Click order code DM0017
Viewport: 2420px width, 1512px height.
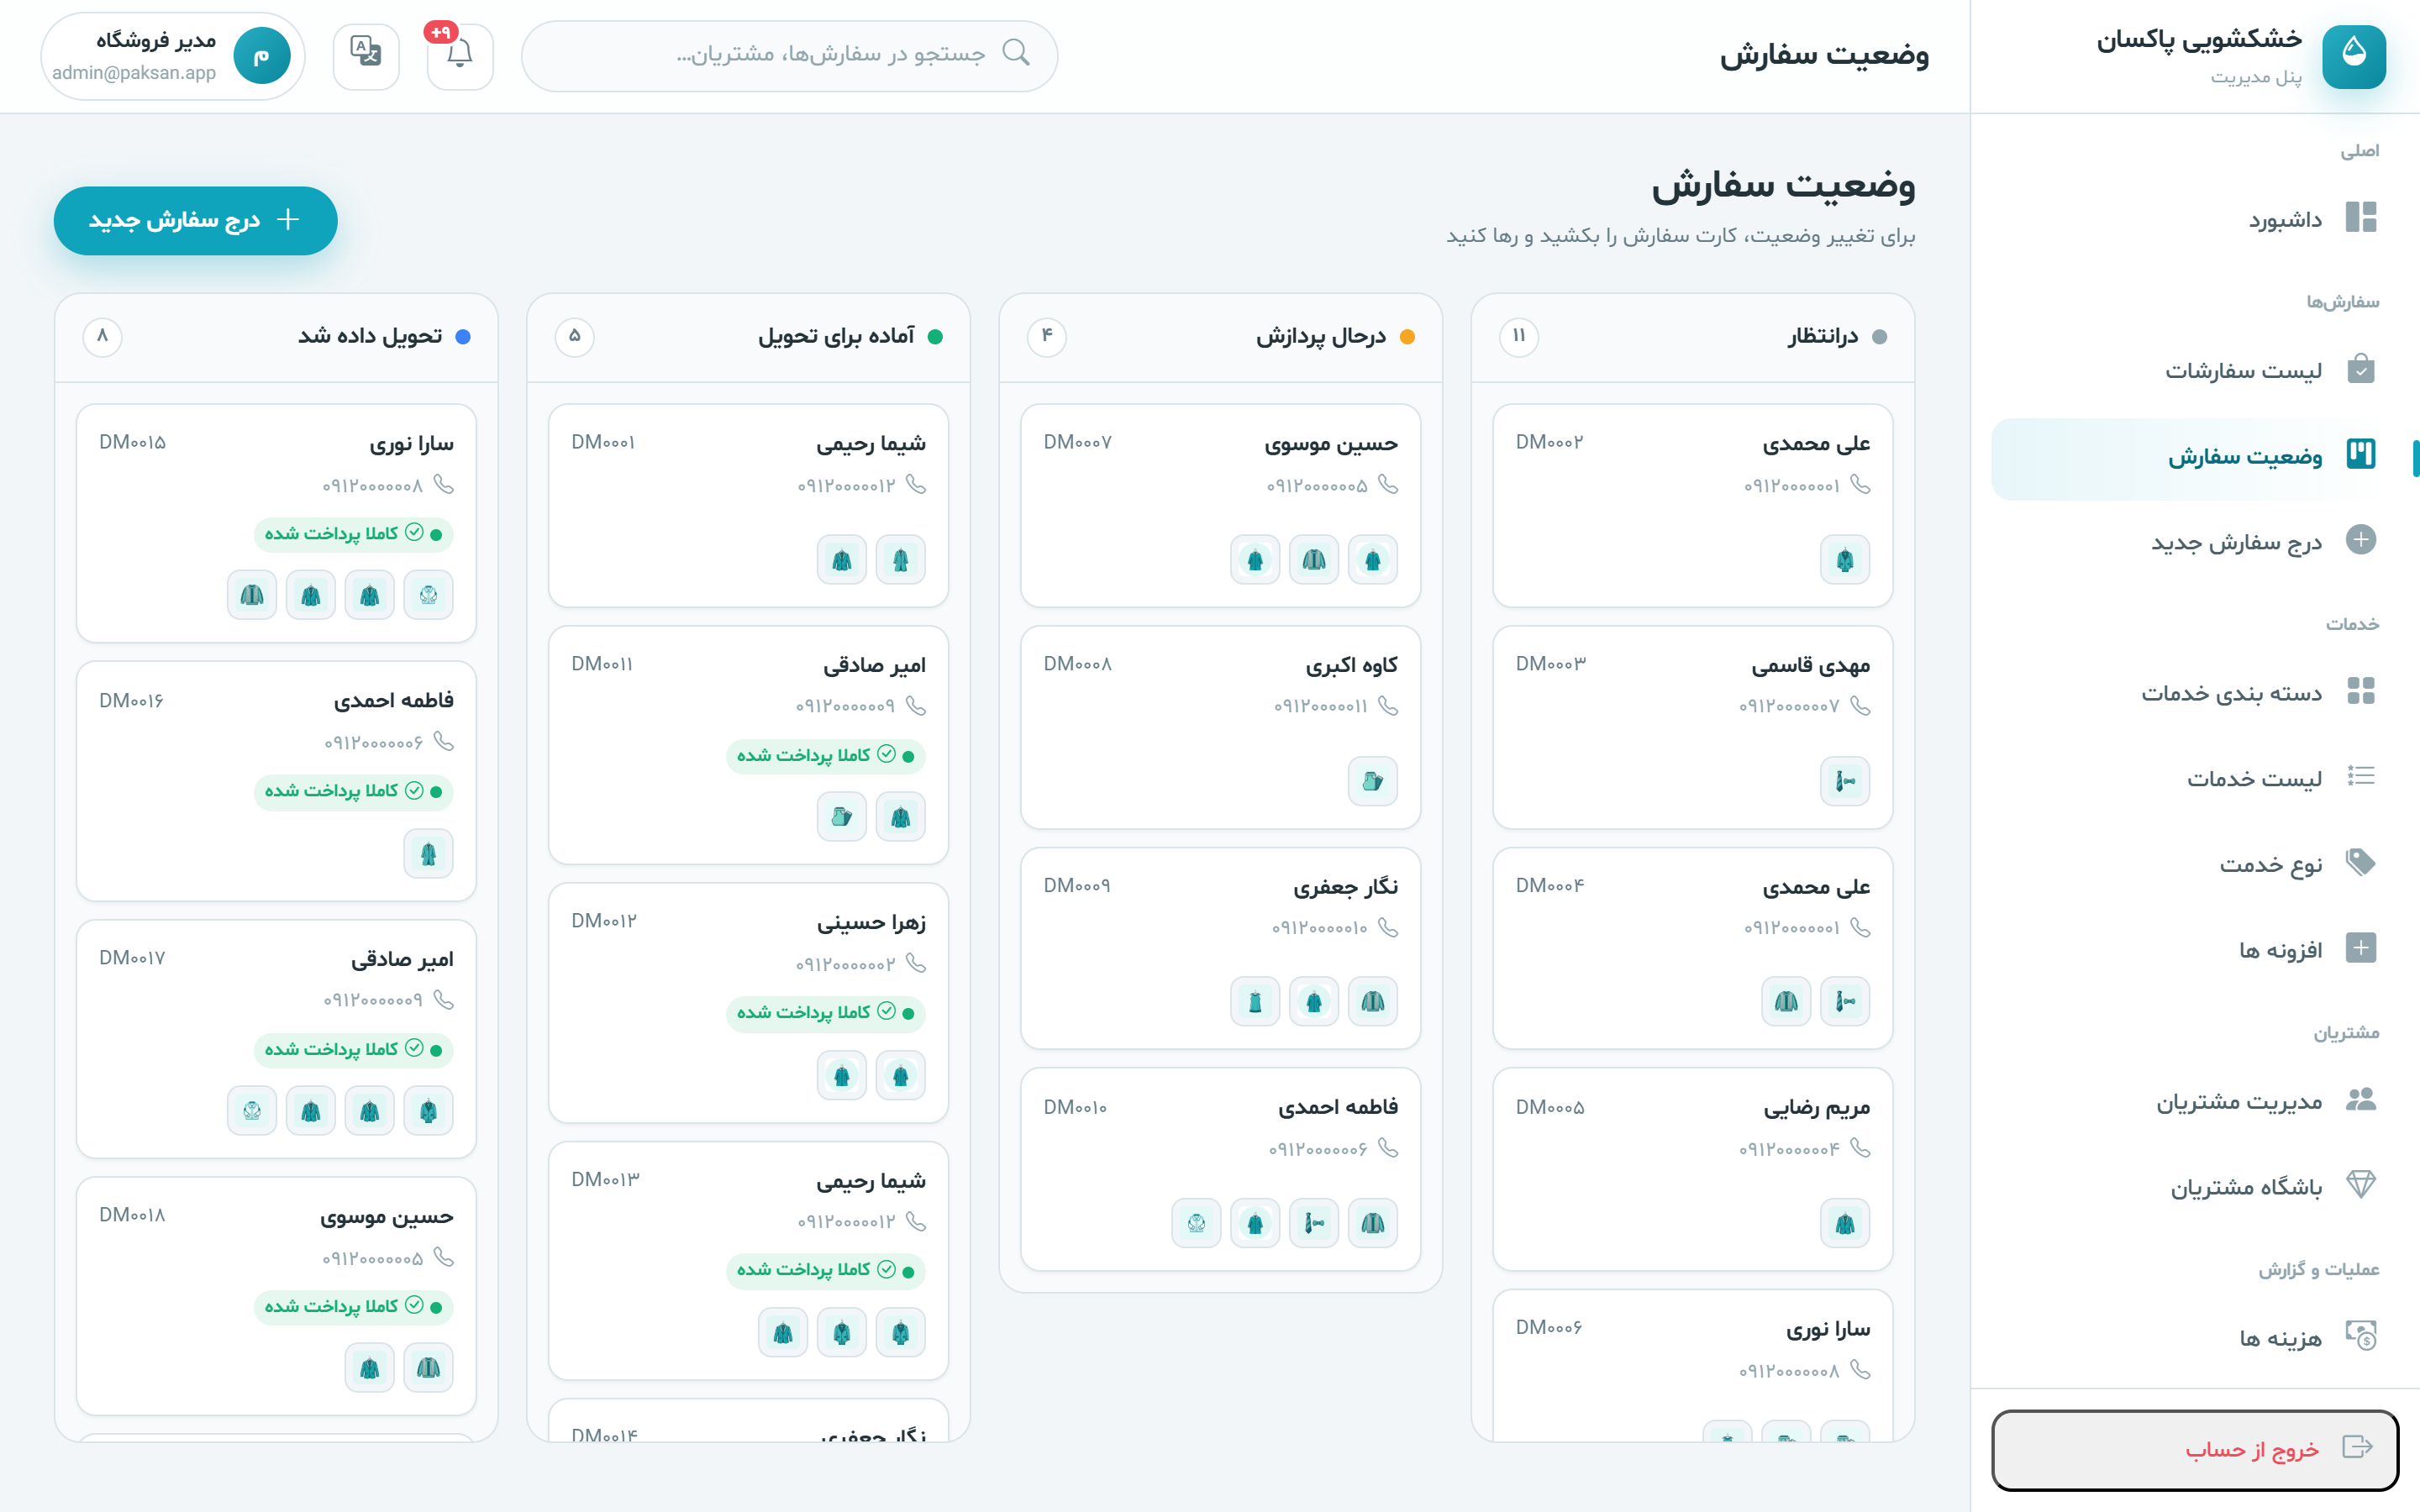tap(132, 958)
